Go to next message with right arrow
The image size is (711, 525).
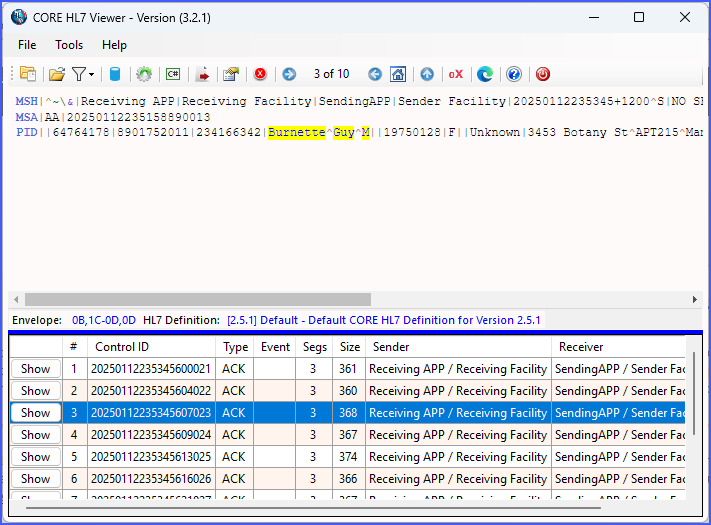point(289,74)
